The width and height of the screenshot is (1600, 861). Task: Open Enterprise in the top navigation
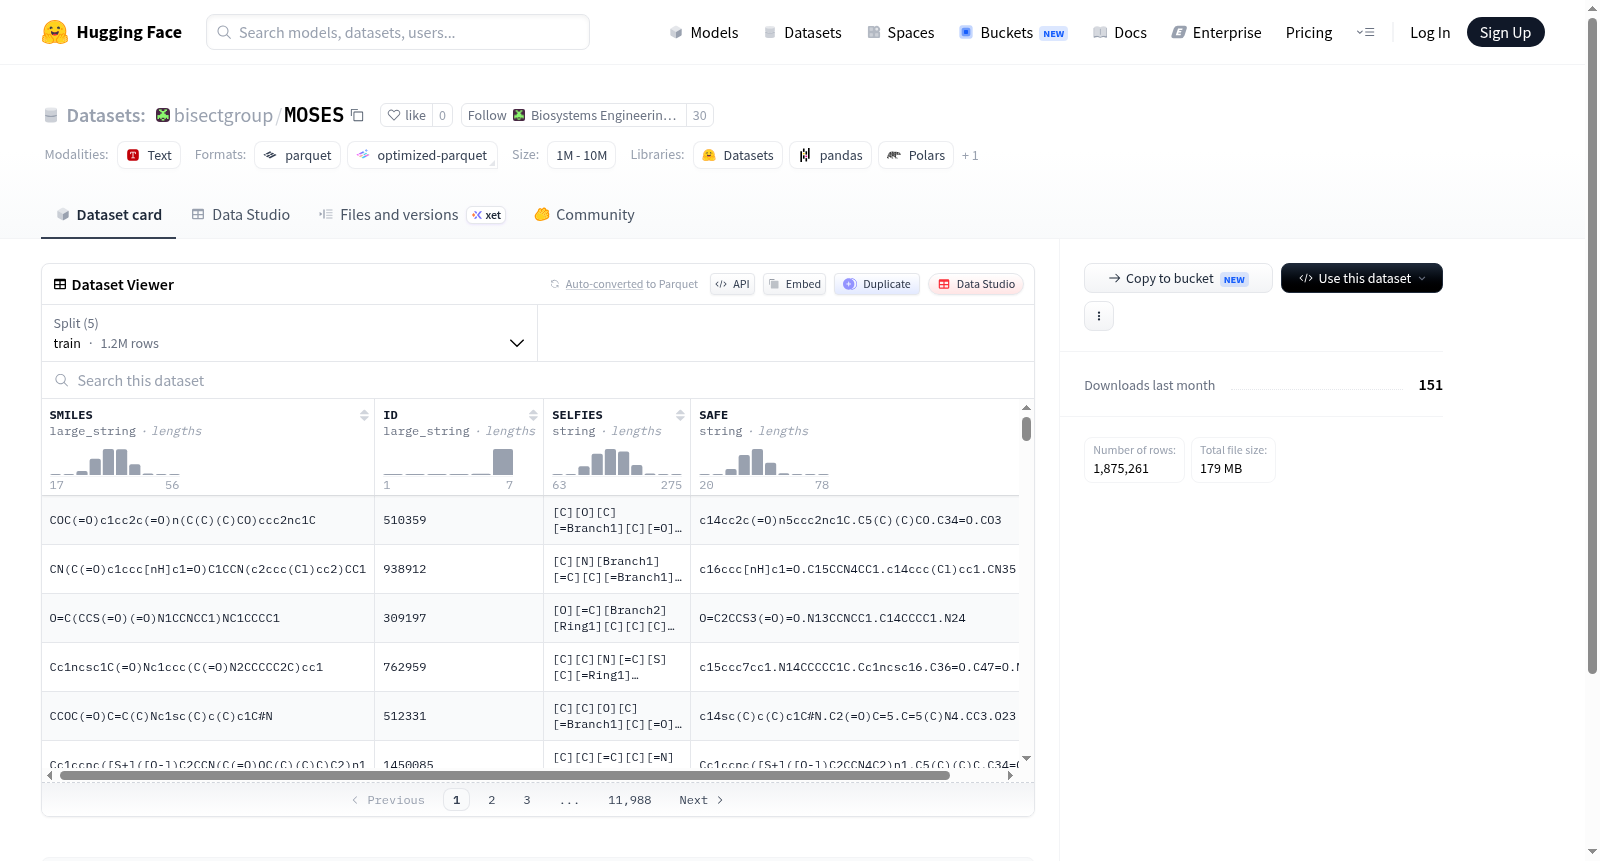(1216, 32)
